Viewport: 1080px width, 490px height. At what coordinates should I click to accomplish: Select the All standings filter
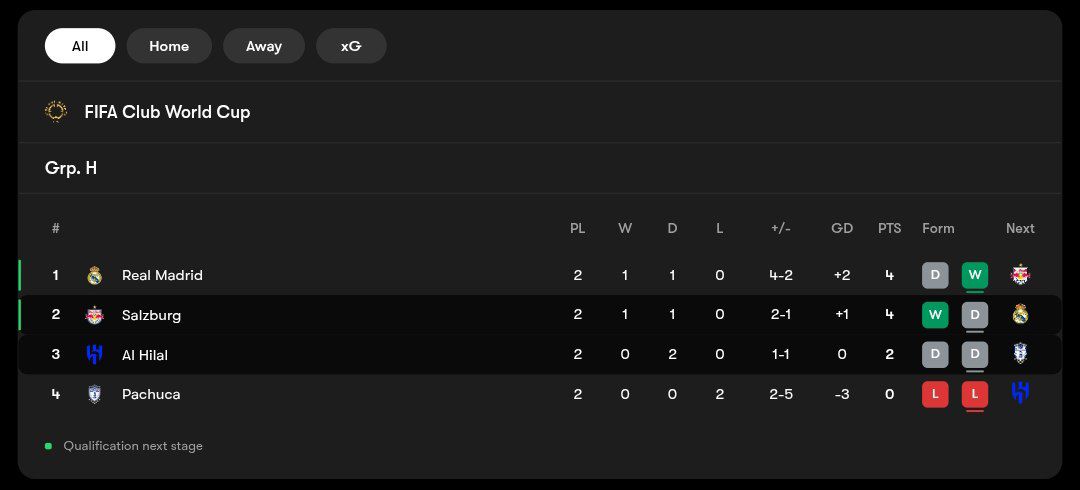(80, 46)
